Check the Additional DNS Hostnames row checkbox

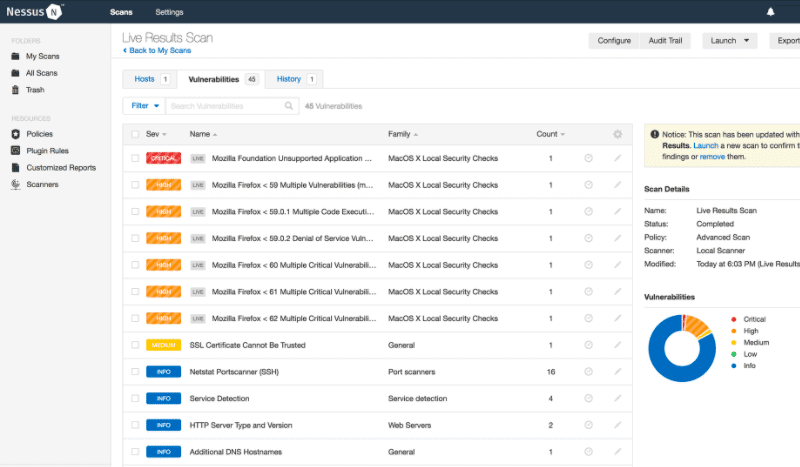point(135,452)
